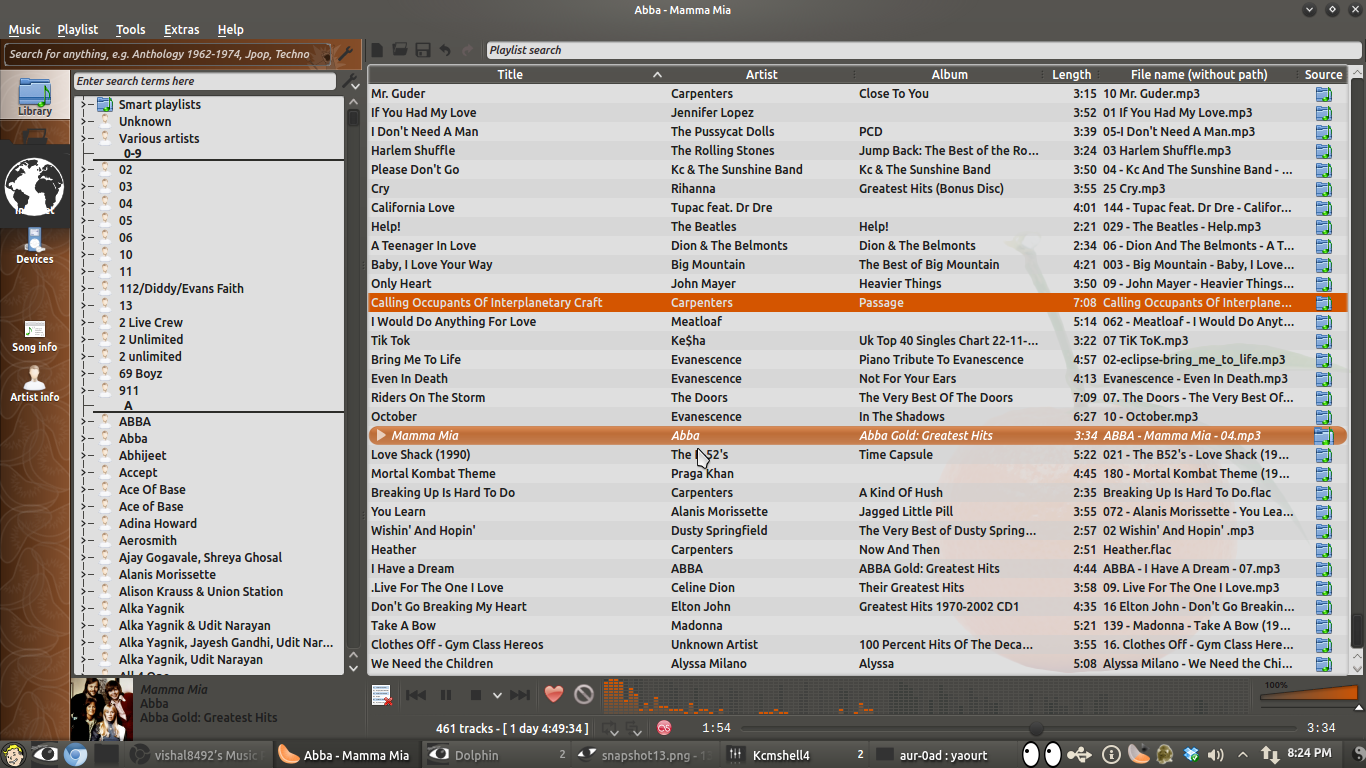Image resolution: width=1366 pixels, height=768 pixels.
Task: Open the Help menu
Action: (231, 30)
